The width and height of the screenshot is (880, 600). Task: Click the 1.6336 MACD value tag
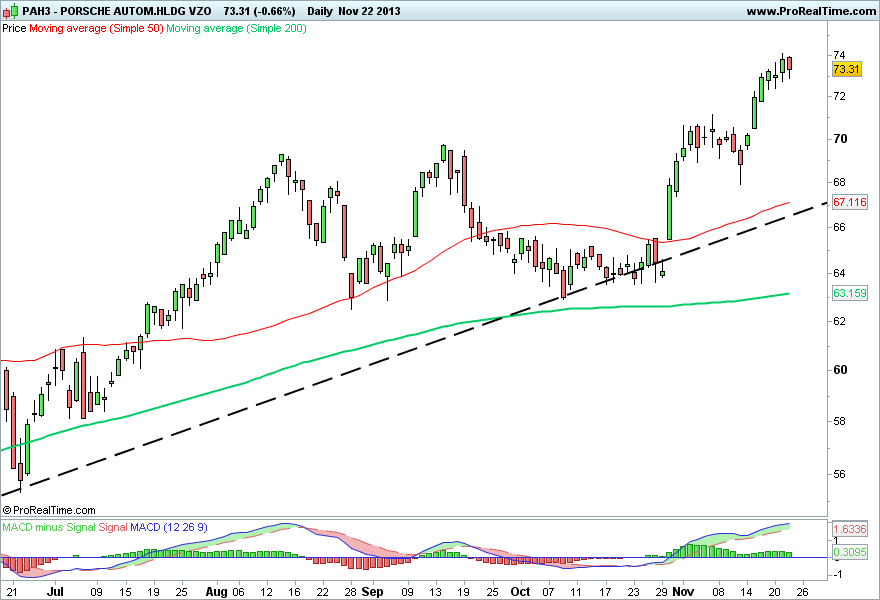tap(850, 529)
